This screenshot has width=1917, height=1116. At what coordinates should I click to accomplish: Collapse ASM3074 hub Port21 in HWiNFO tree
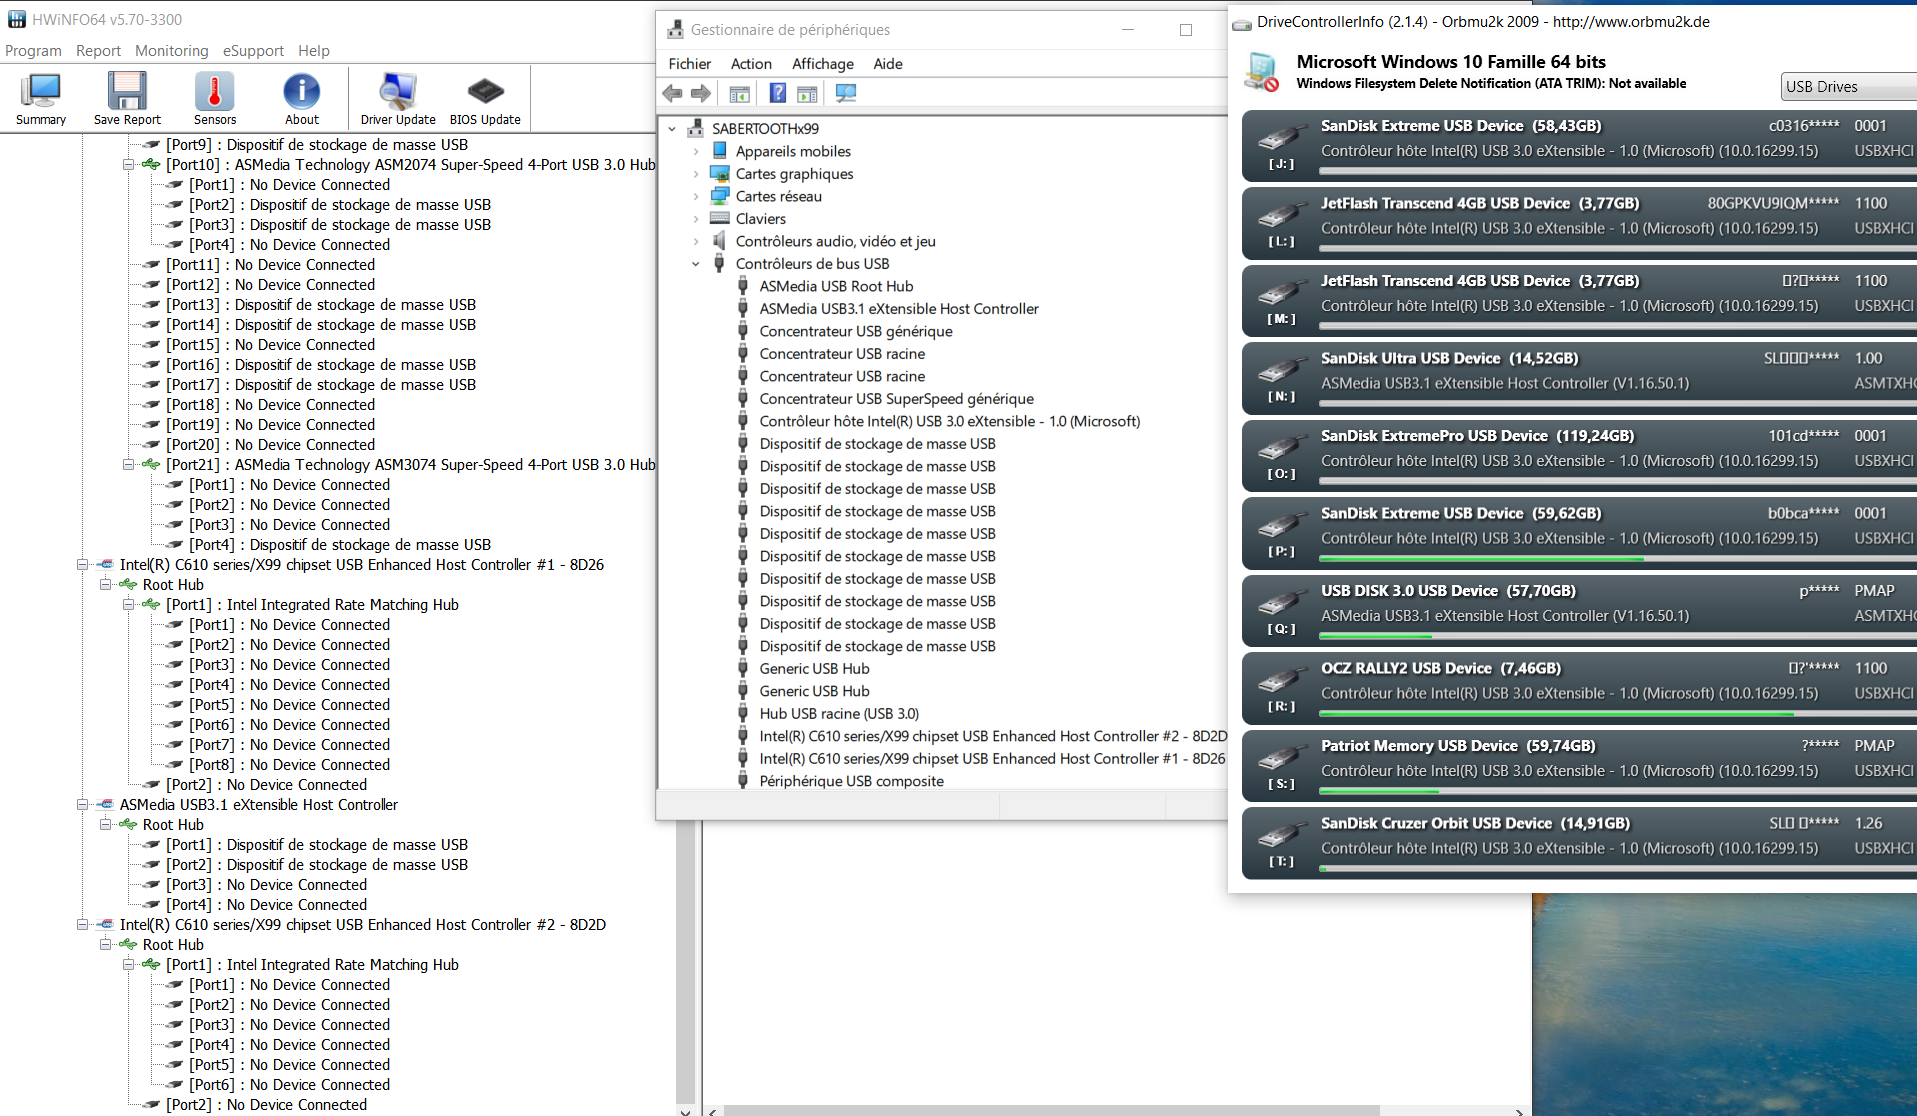click(x=128, y=465)
